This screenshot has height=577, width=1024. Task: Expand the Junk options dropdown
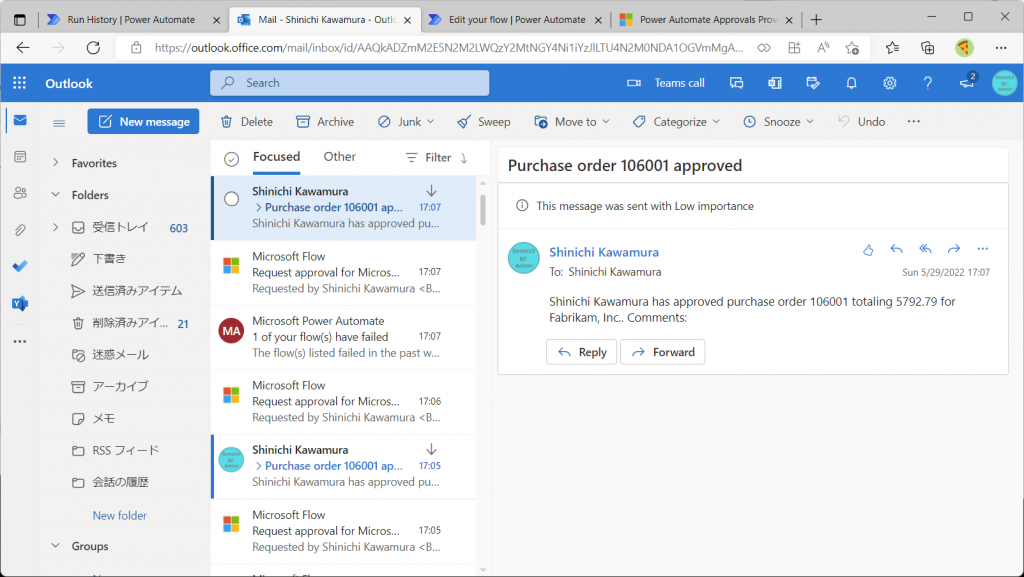coord(430,122)
